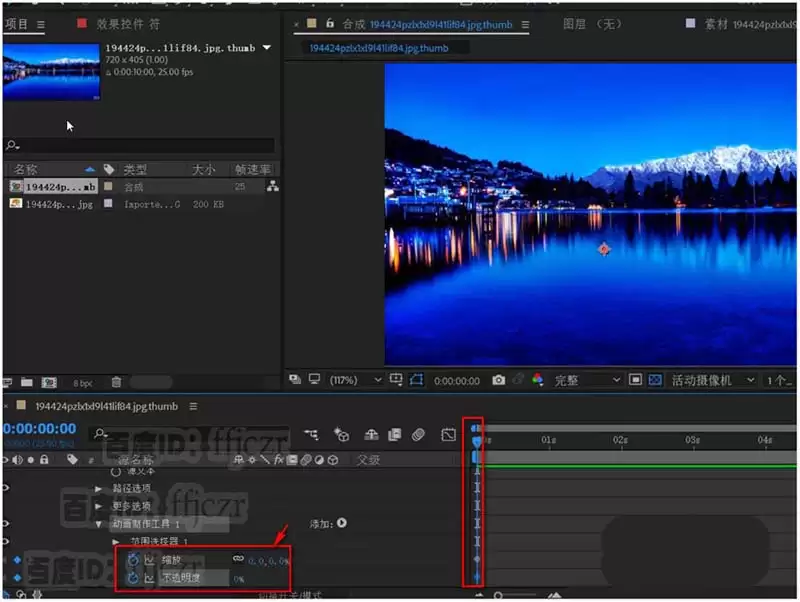Click the project preview thumbnail
The height and width of the screenshot is (602, 800).
click(x=52, y=71)
